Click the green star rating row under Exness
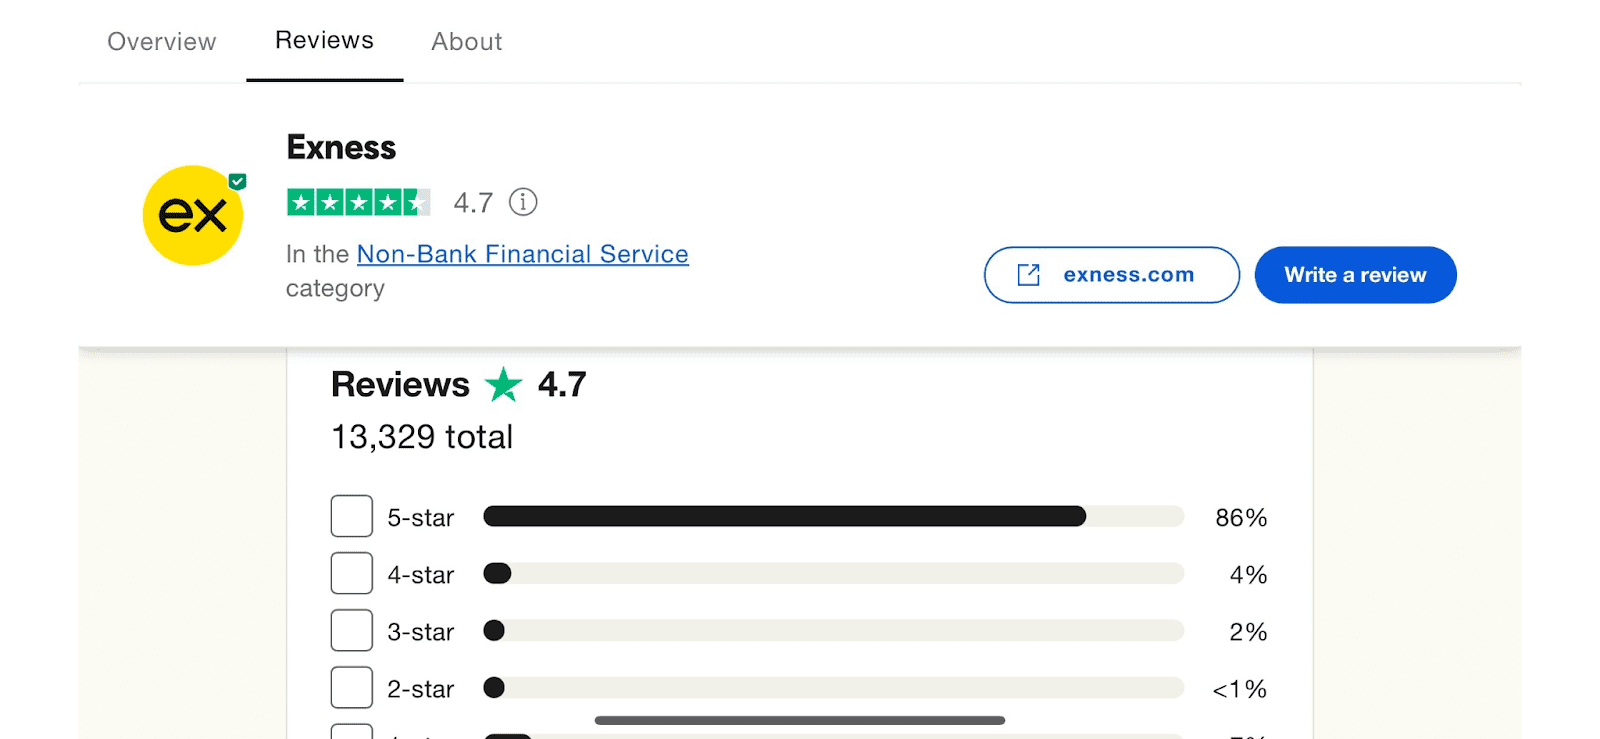 click(x=359, y=202)
